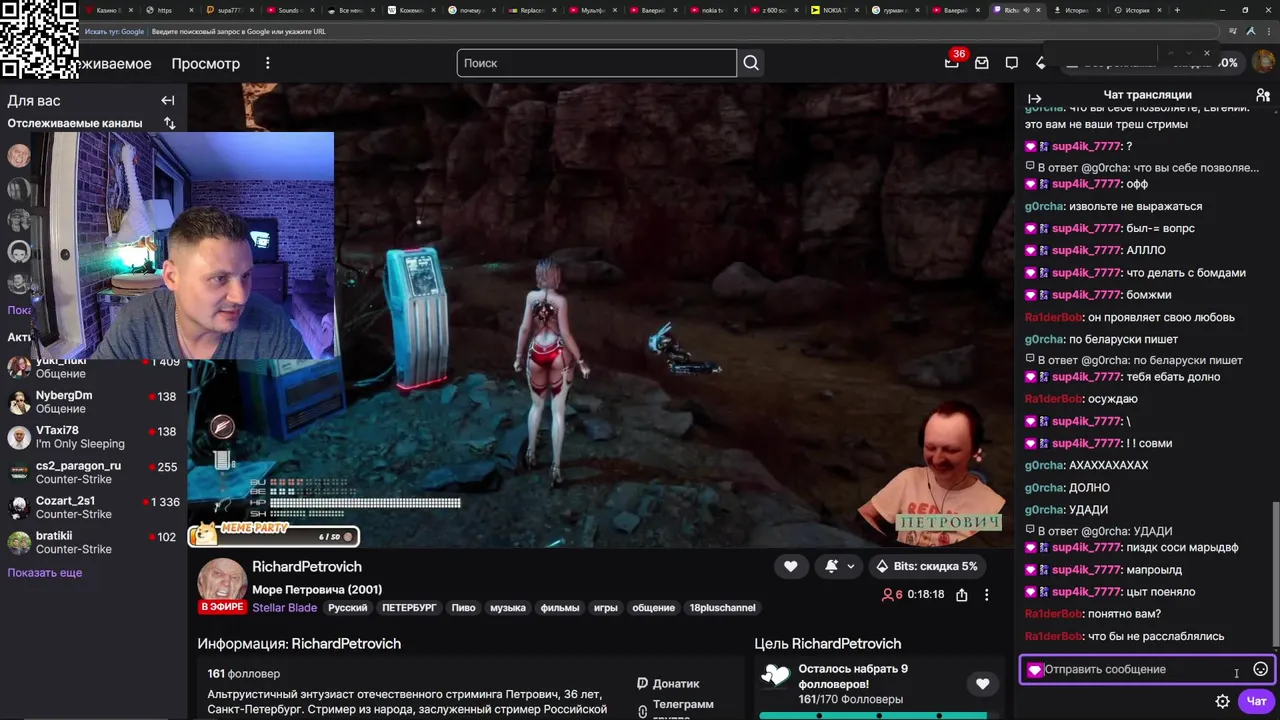
Task: Click the игры tag
Action: 606,608
